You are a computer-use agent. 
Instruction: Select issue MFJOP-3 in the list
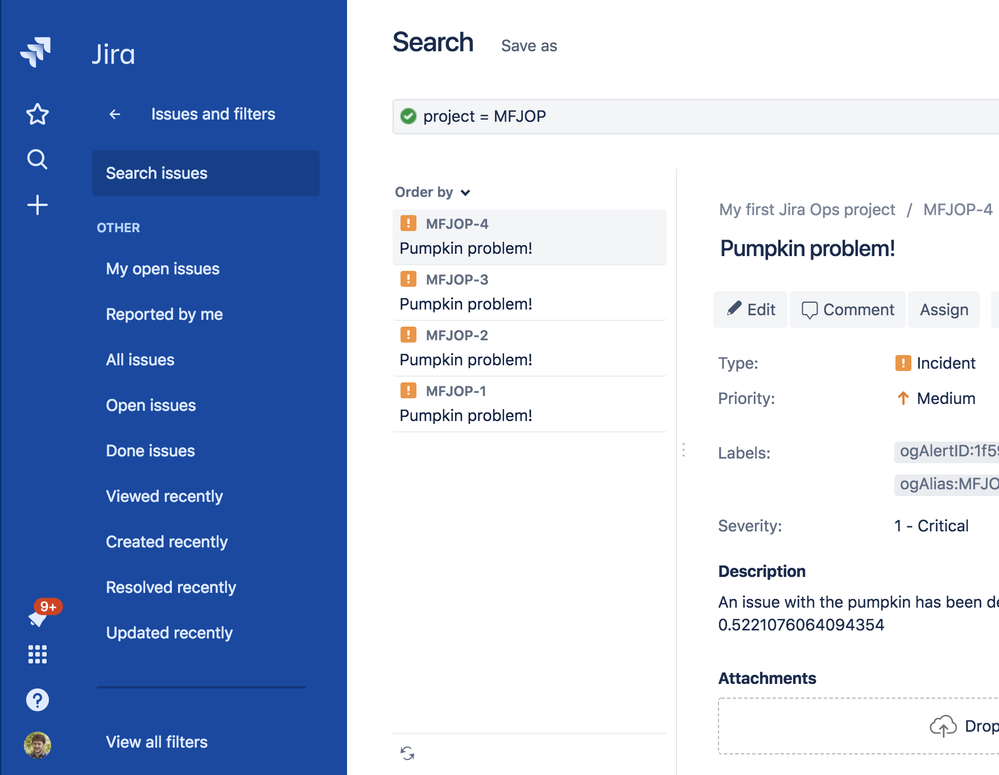click(529, 292)
